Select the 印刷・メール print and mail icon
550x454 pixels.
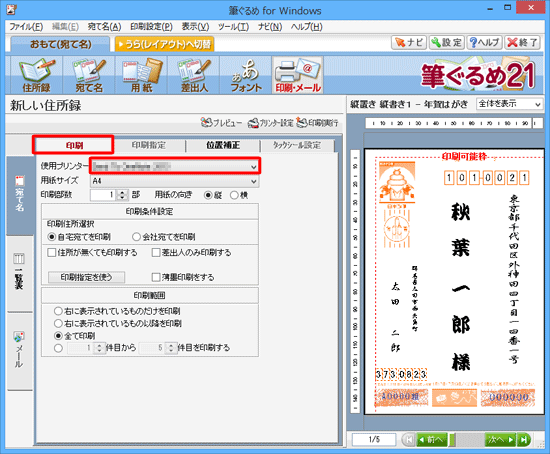(x=298, y=75)
